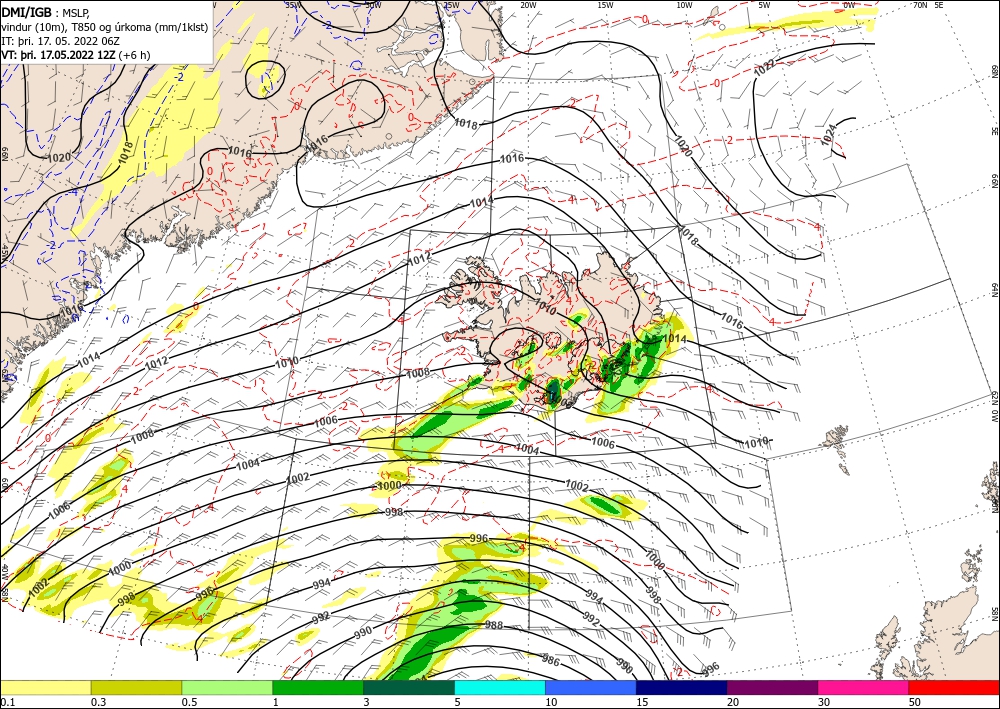This screenshot has width=1000, height=709.
Task: Click the legend value 3
Action: [367, 702]
